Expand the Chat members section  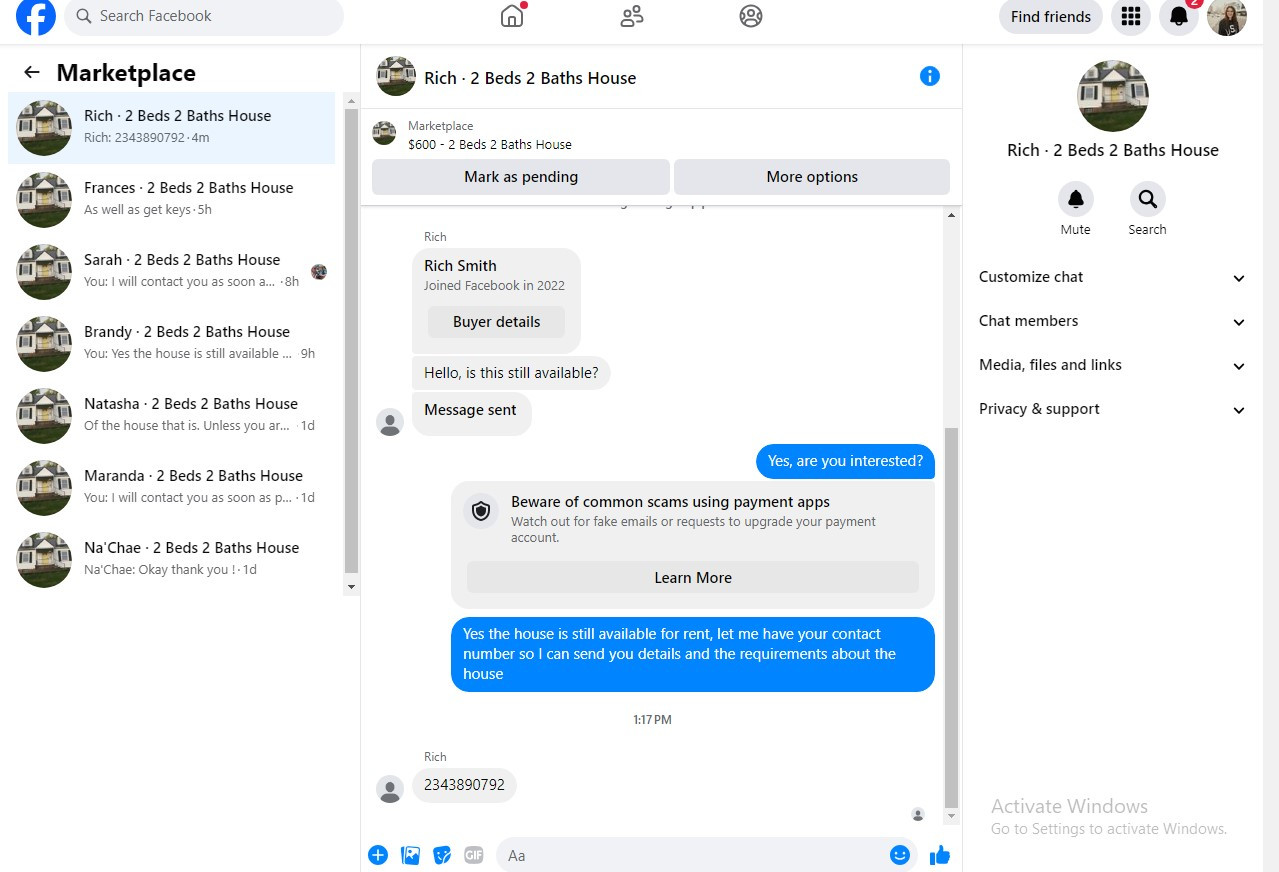[1112, 321]
